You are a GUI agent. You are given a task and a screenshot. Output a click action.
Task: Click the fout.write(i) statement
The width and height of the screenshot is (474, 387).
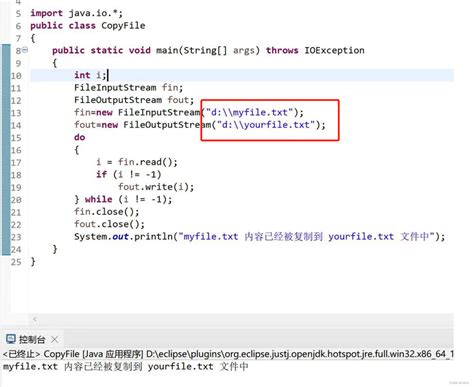click(x=156, y=187)
